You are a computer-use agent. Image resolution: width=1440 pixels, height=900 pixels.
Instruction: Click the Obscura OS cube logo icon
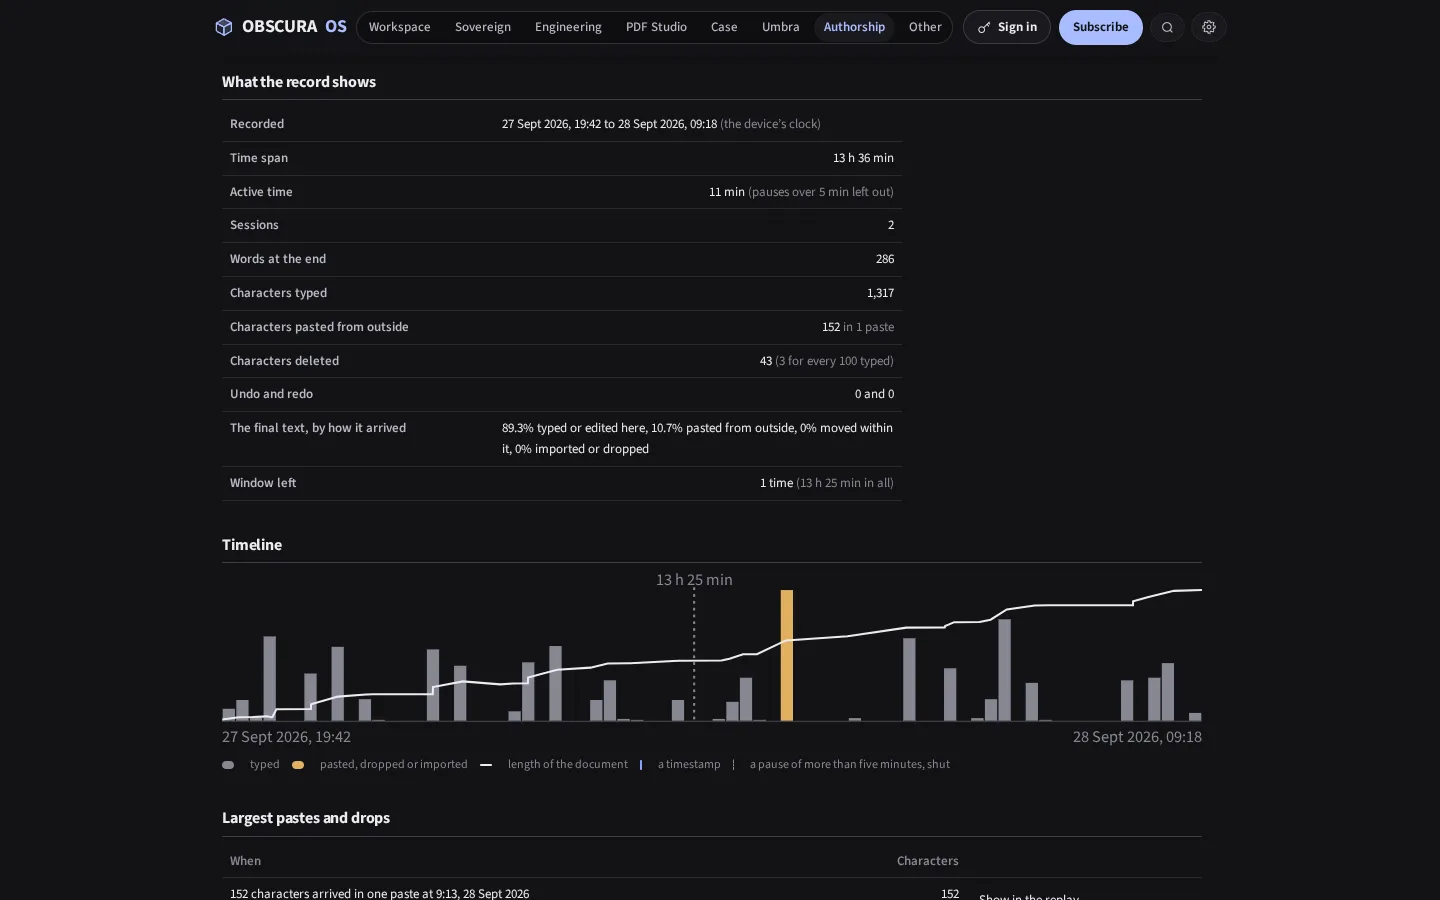point(224,27)
